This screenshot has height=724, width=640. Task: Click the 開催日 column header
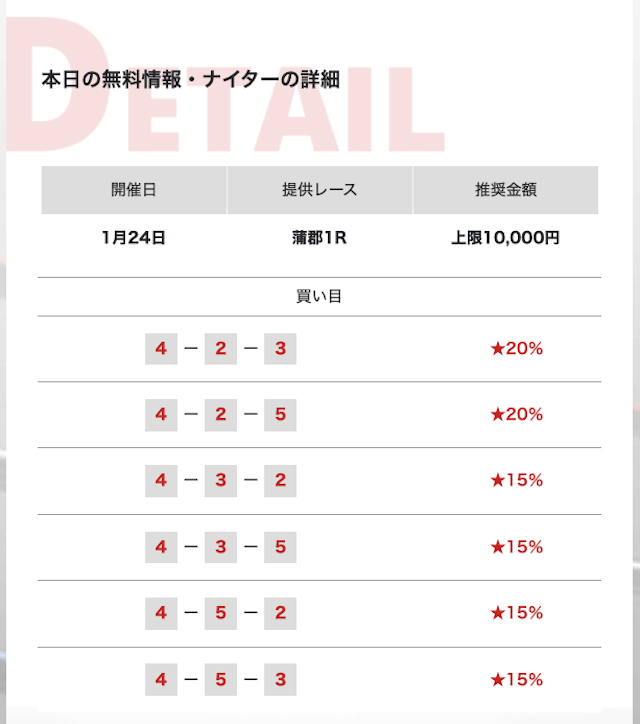134,190
